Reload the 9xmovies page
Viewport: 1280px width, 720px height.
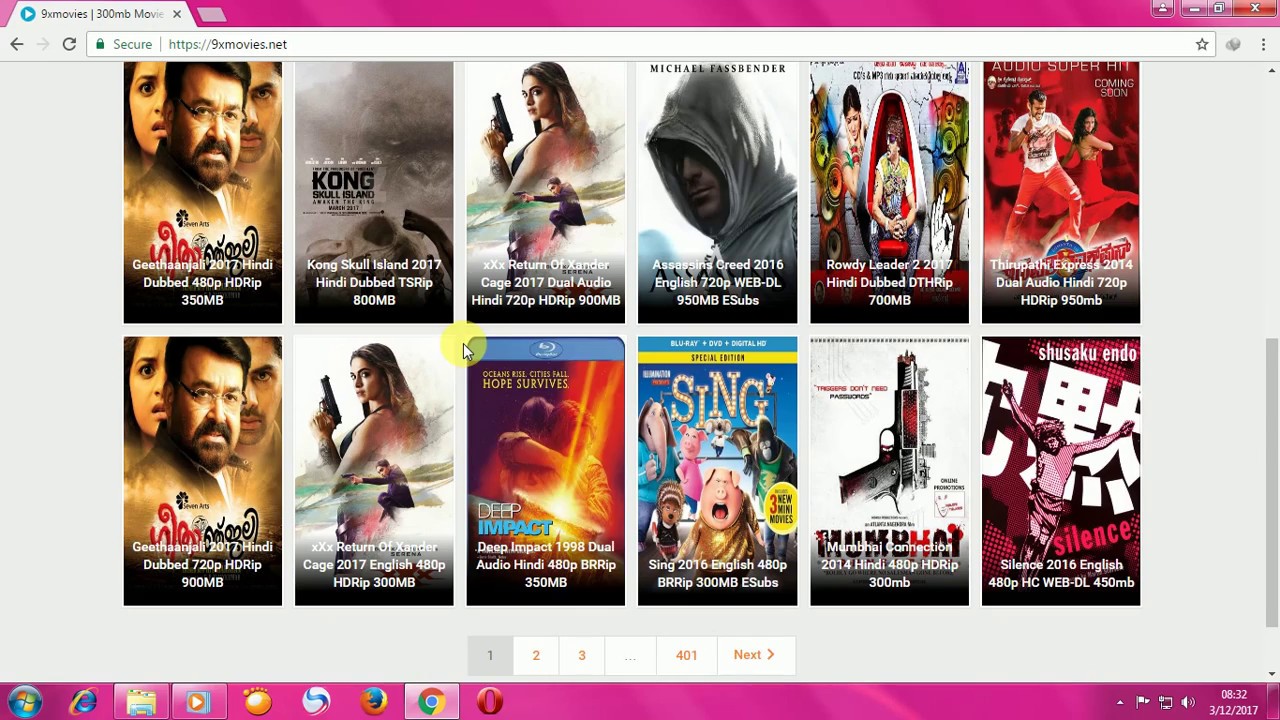tap(69, 44)
